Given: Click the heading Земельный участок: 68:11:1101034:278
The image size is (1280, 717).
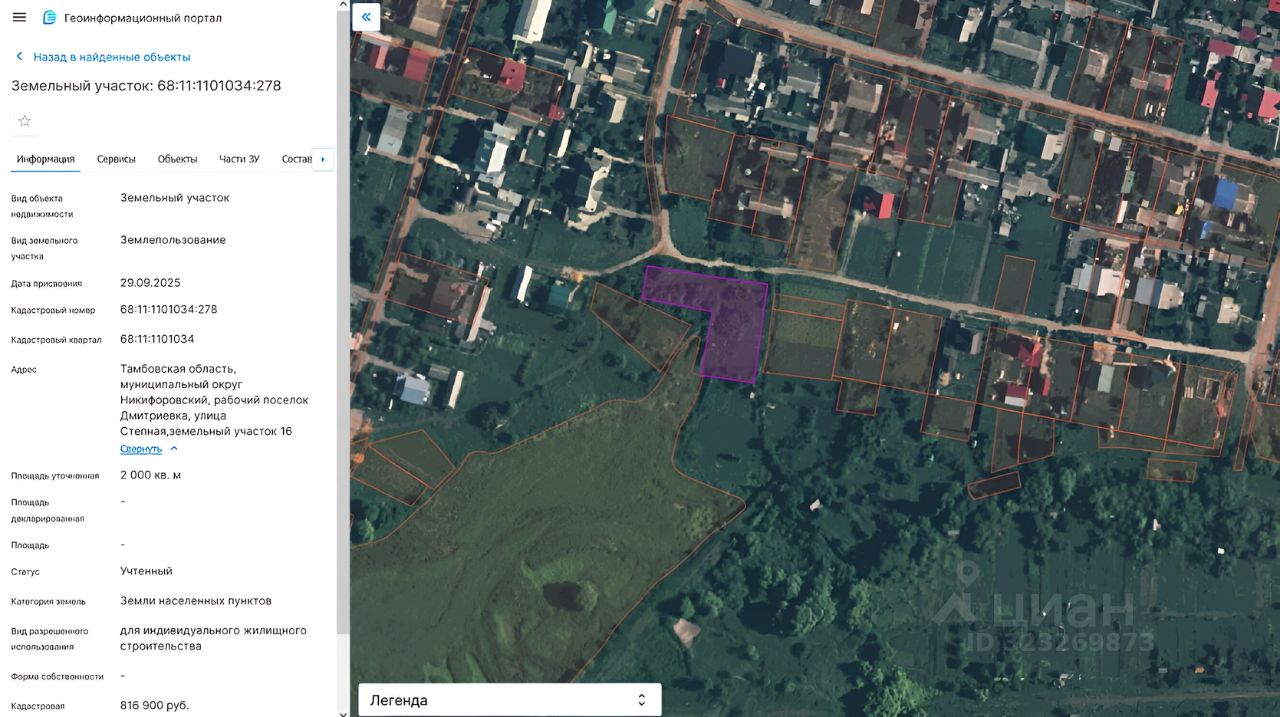Looking at the screenshot, I should coord(146,86).
